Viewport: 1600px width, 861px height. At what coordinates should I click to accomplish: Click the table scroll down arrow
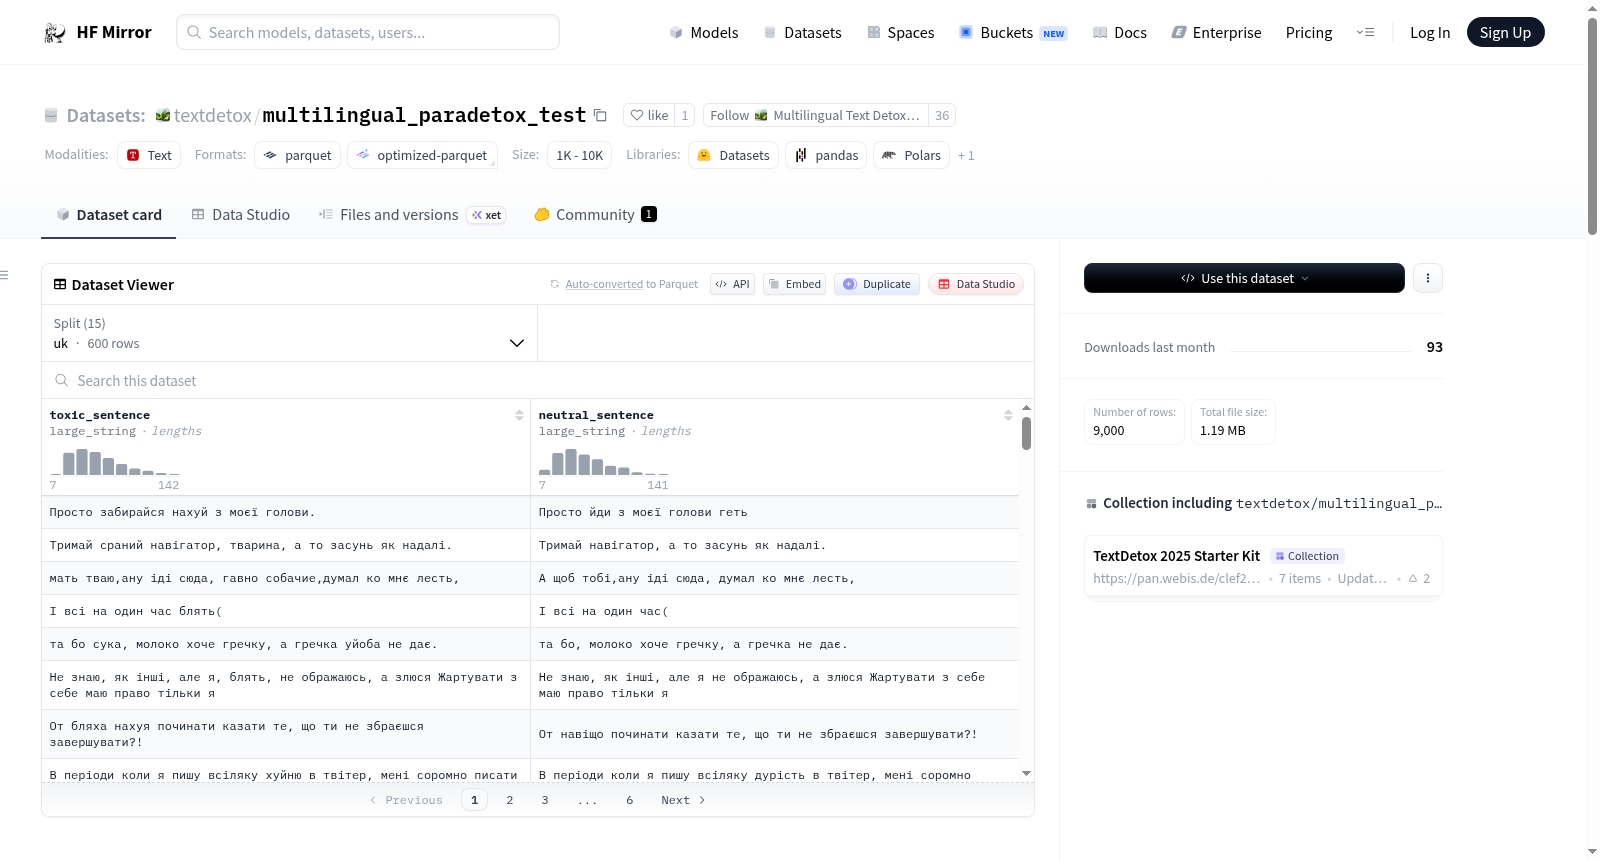1026,773
